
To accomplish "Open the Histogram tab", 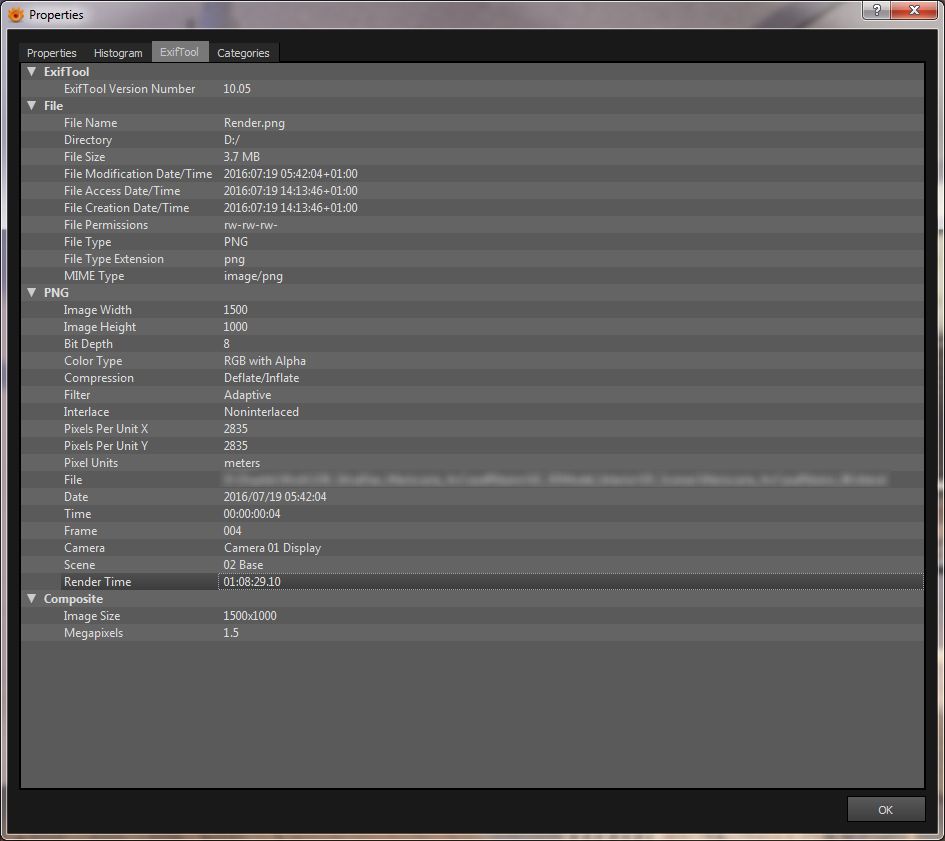I will click(x=118, y=53).
